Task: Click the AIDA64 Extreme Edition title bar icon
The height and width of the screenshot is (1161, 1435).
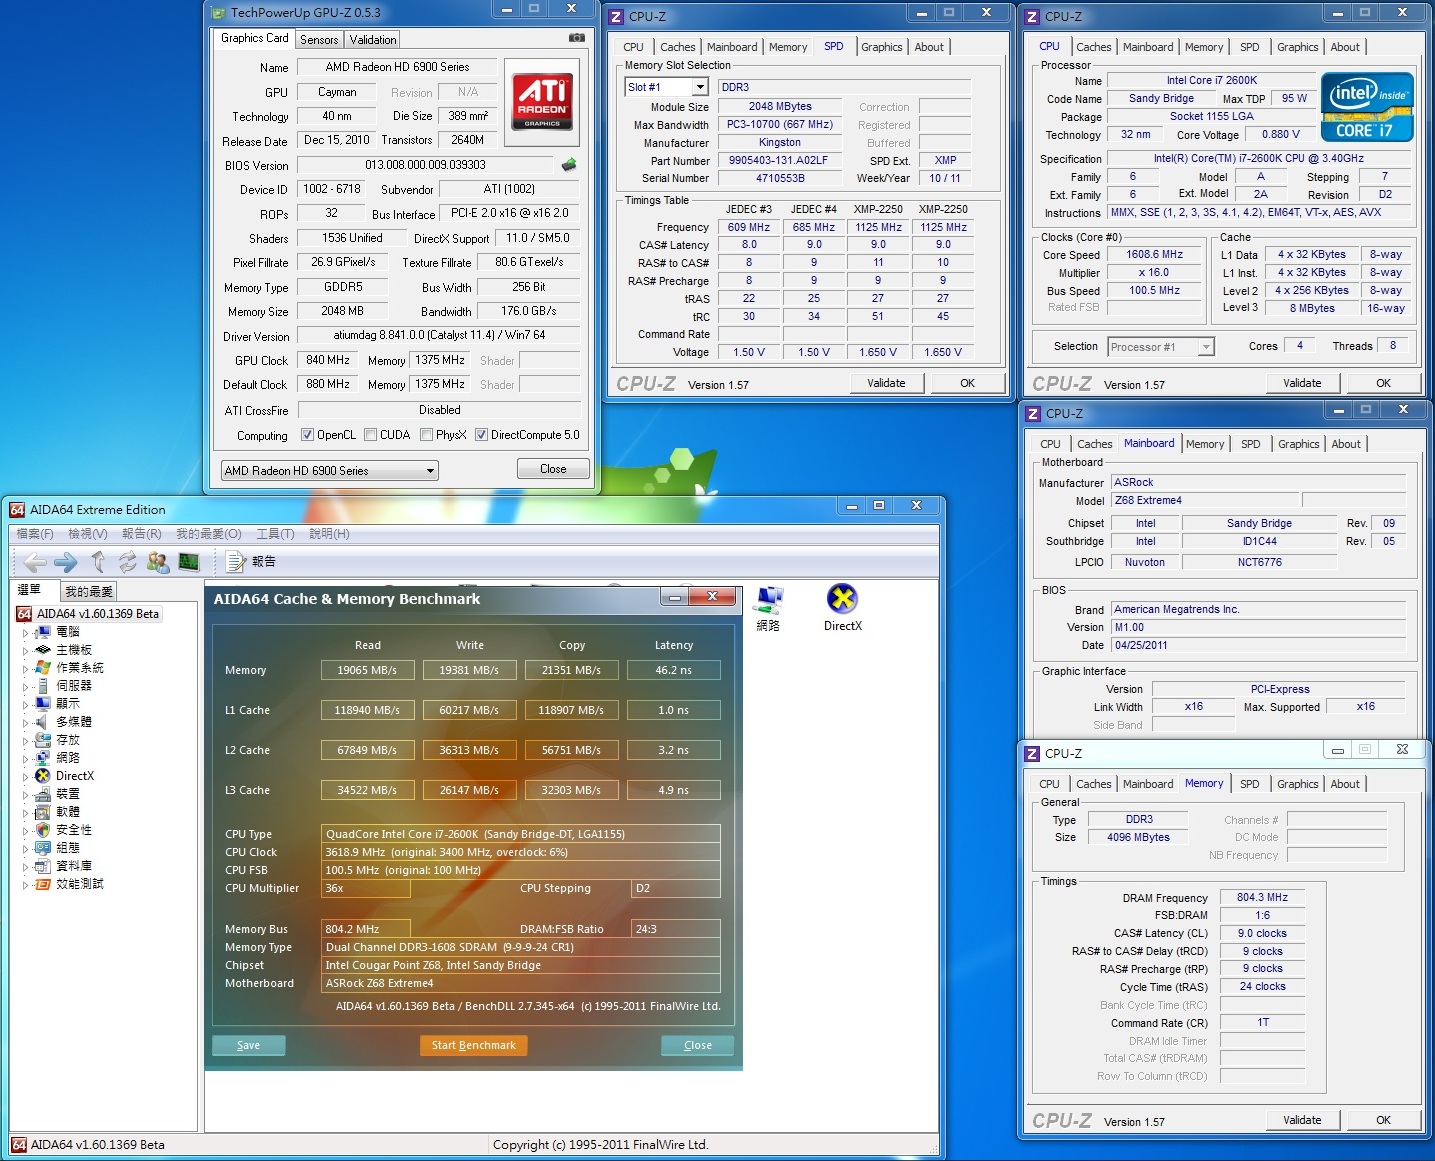Action: pos(17,510)
